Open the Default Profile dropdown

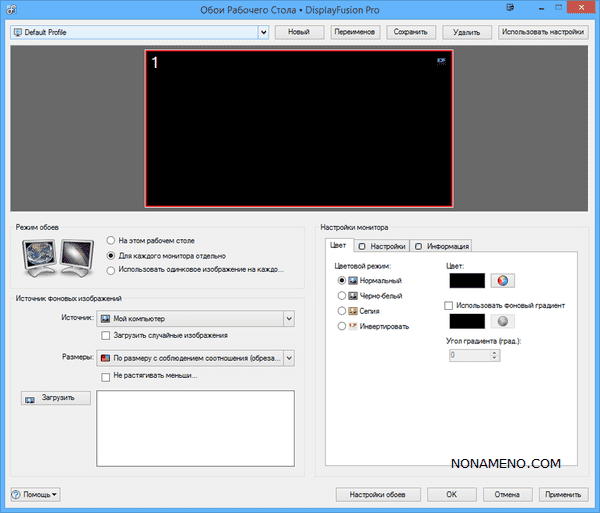pyautogui.click(x=264, y=32)
